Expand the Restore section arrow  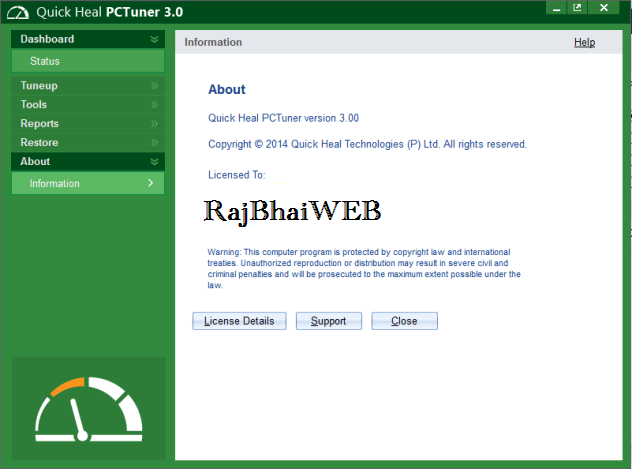pyautogui.click(x=154, y=143)
